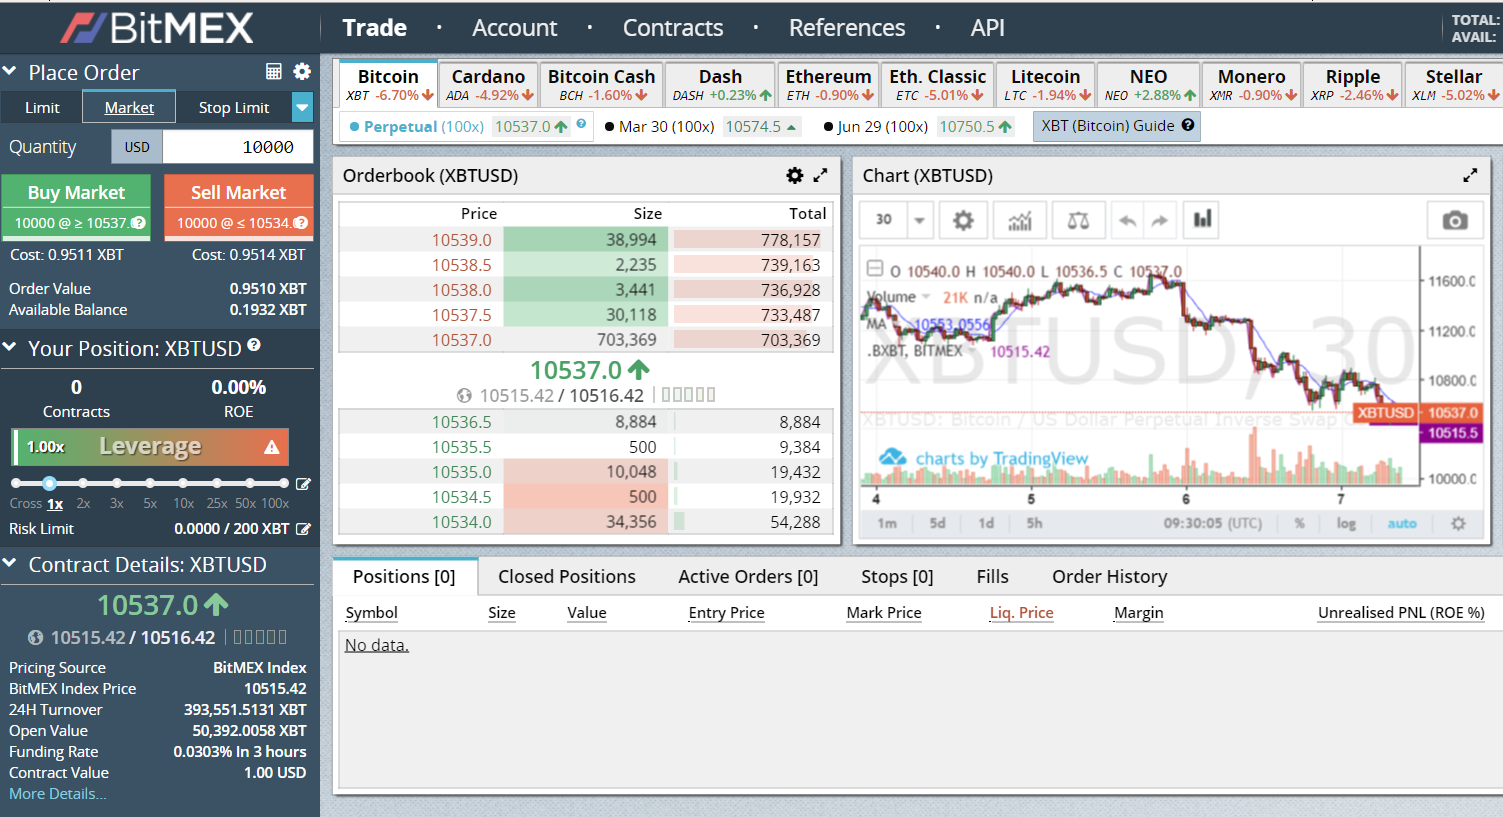Click the Quantity input field
The height and width of the screenshot is (817, 1503).
(x=238, y=147)
